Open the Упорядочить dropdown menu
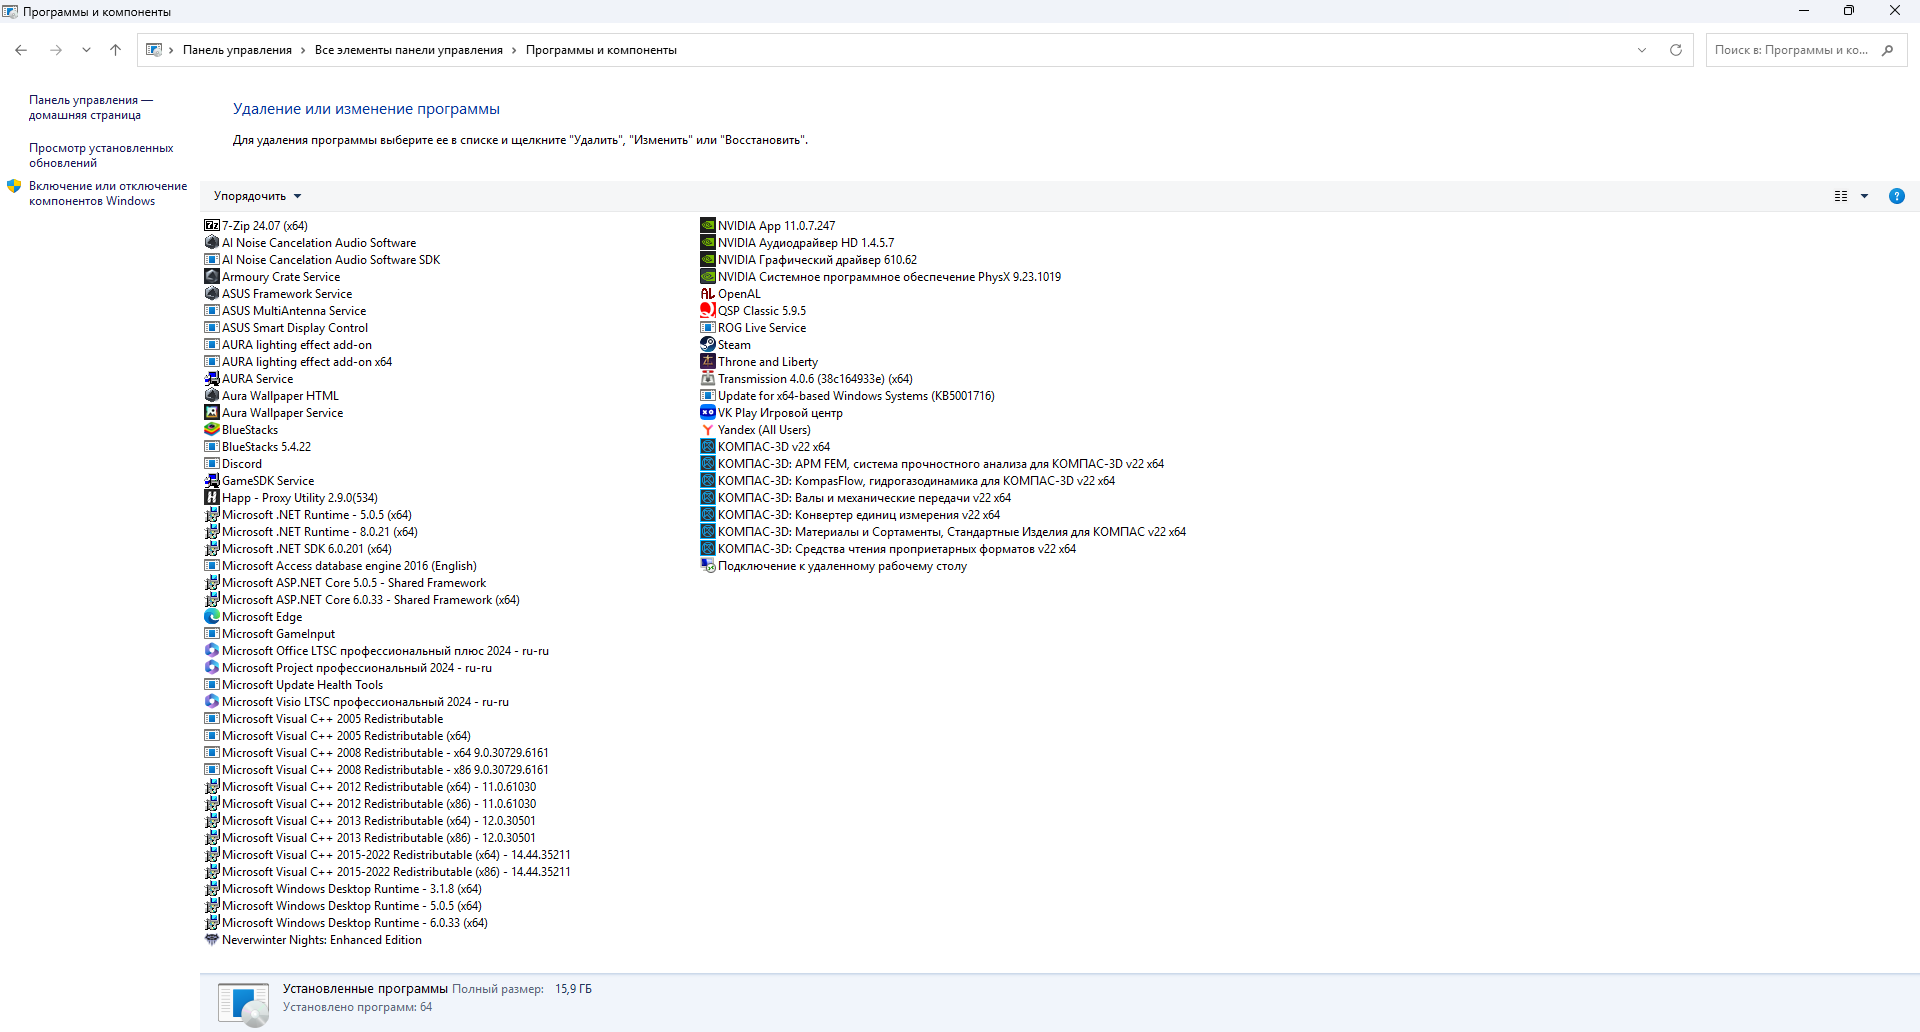This screenshot has width=1920, height=1032. point(257,196)
